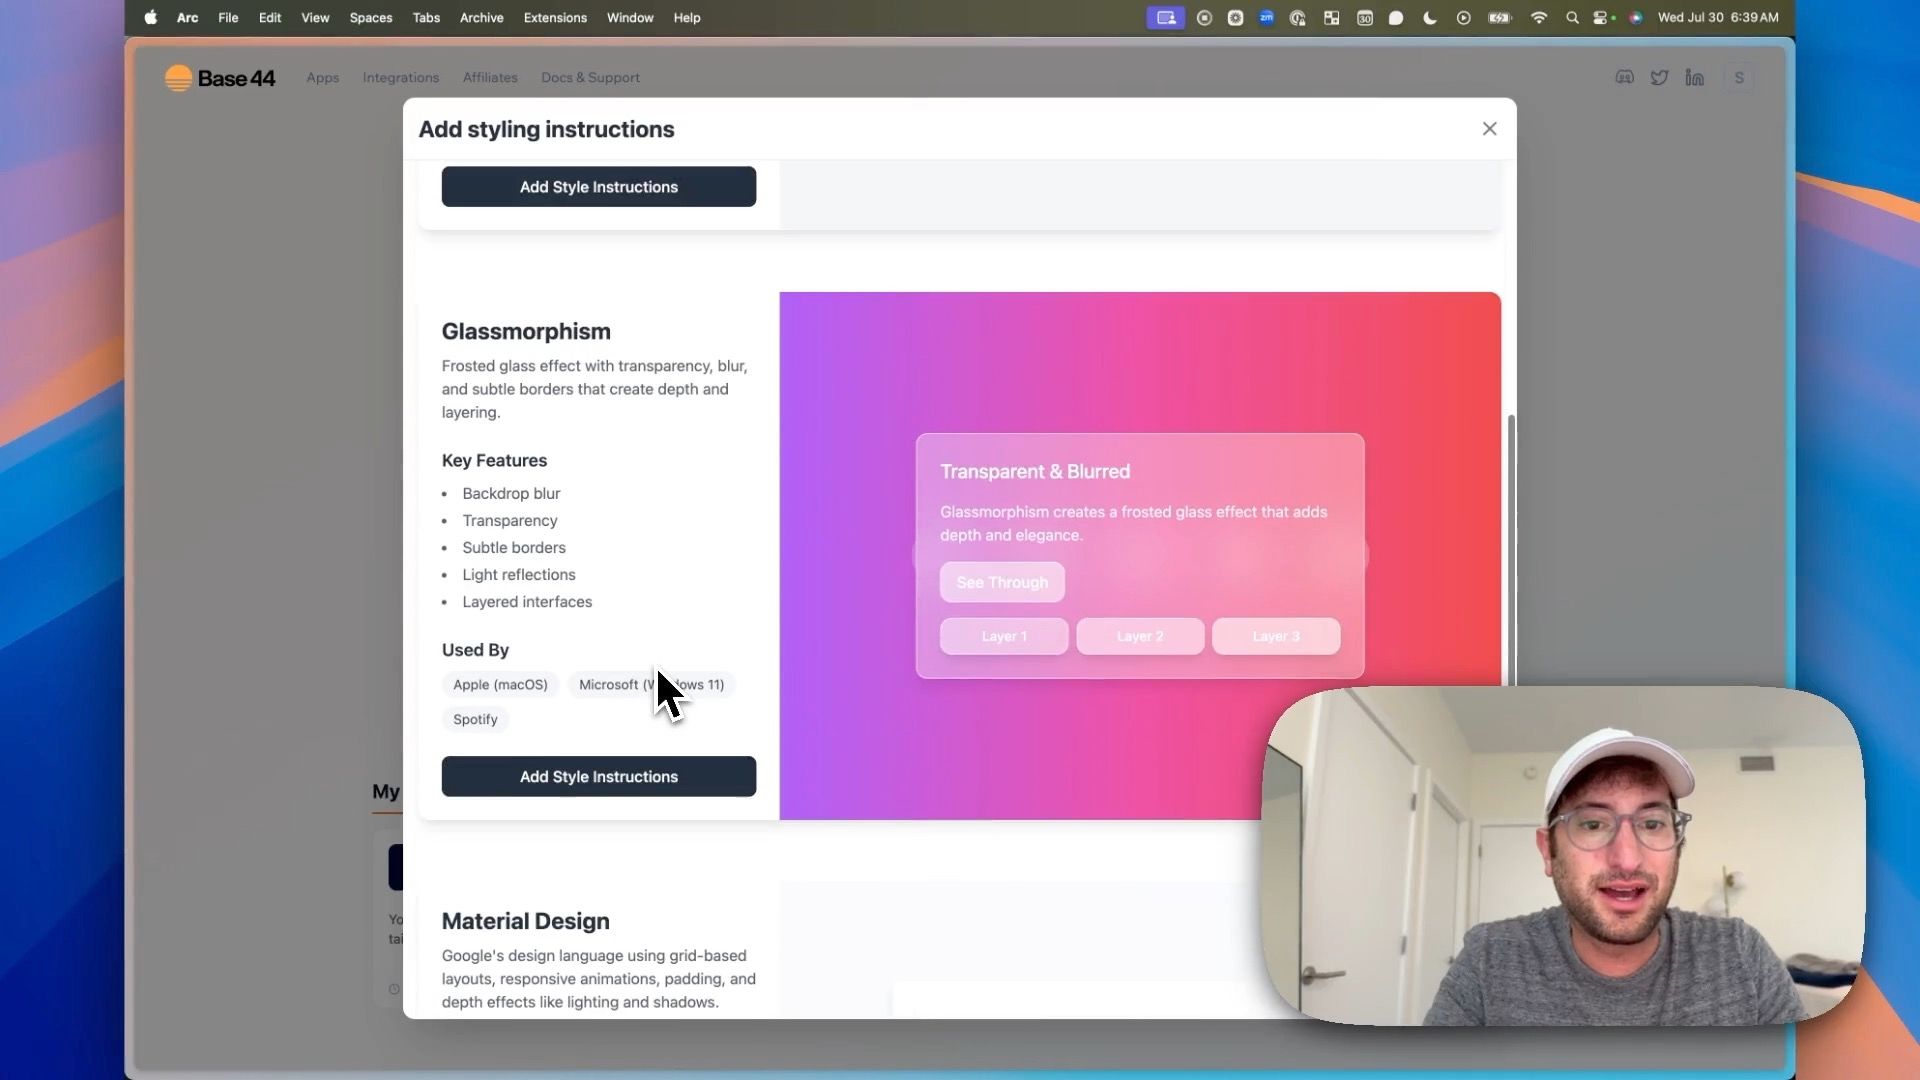
Task: Click the Layered interfaces feature item
Action: [527, 602]
